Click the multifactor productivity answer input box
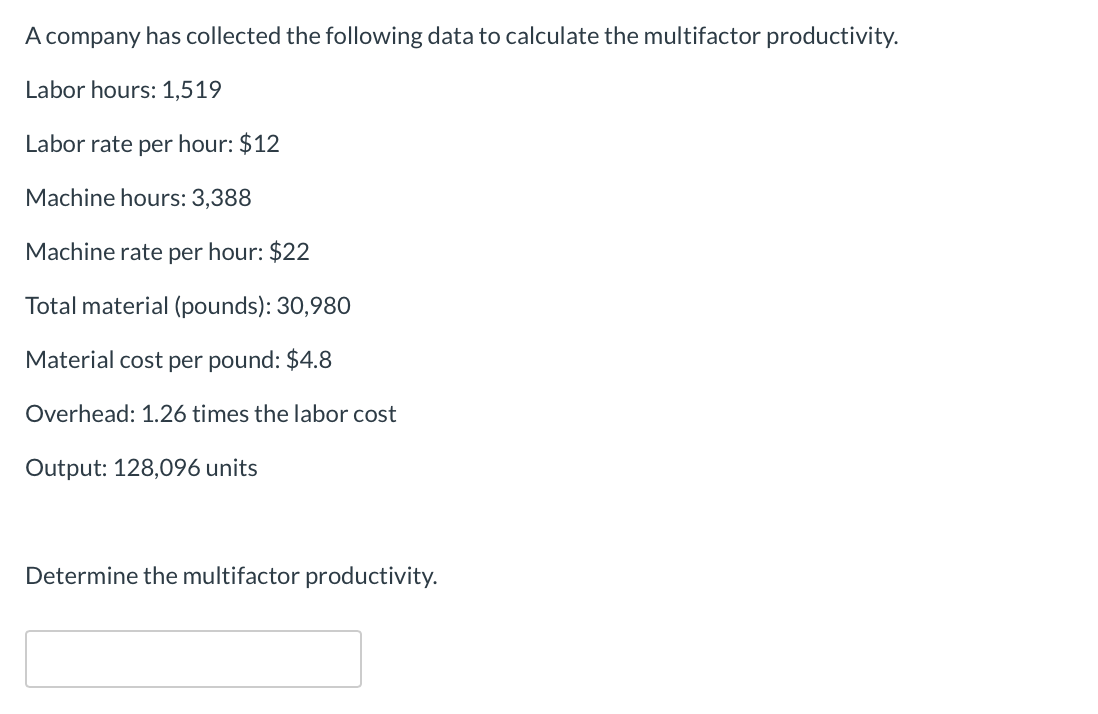 pos(193,658)
